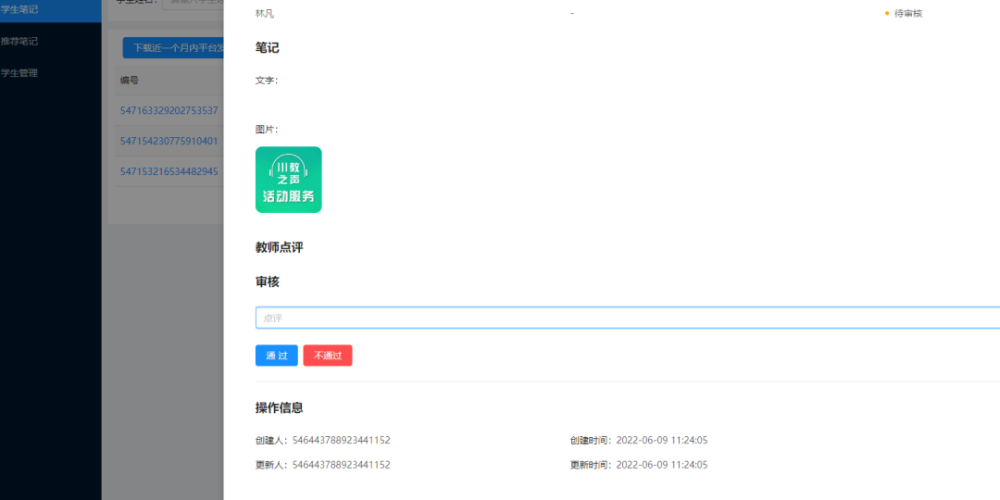
Task: Open the 学生笔记 sidebar menu item
Action: [50, 10]
